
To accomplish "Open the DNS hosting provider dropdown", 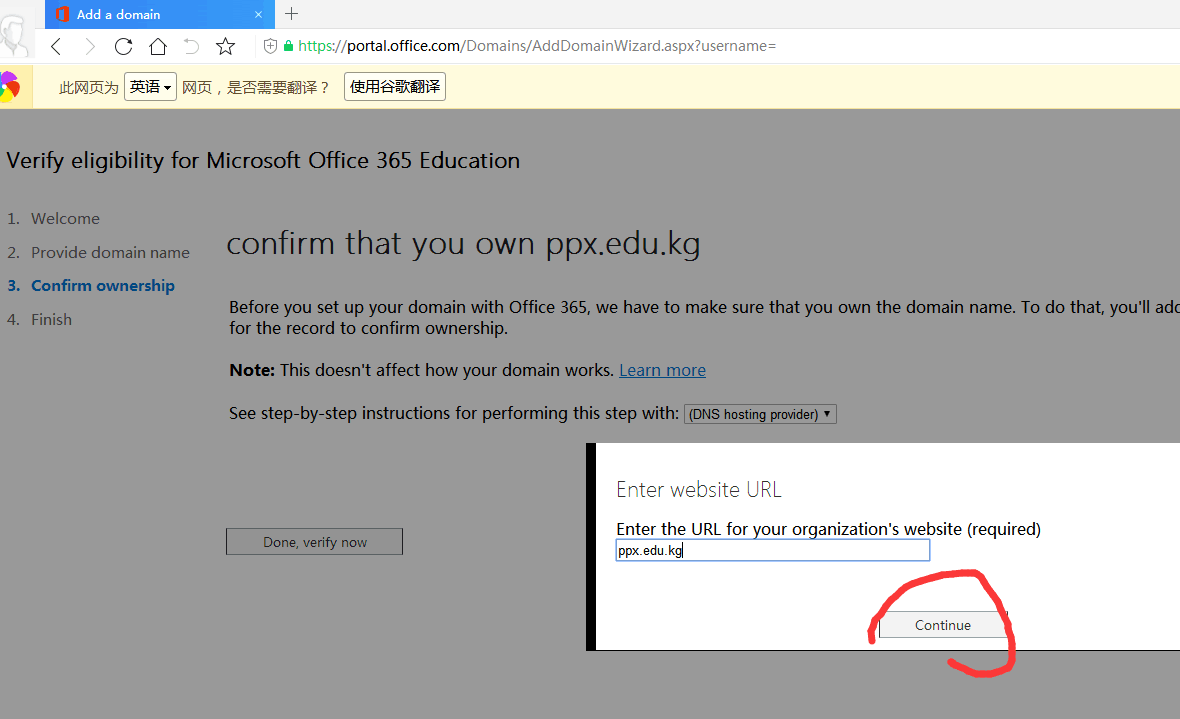I will coord(760,414).
